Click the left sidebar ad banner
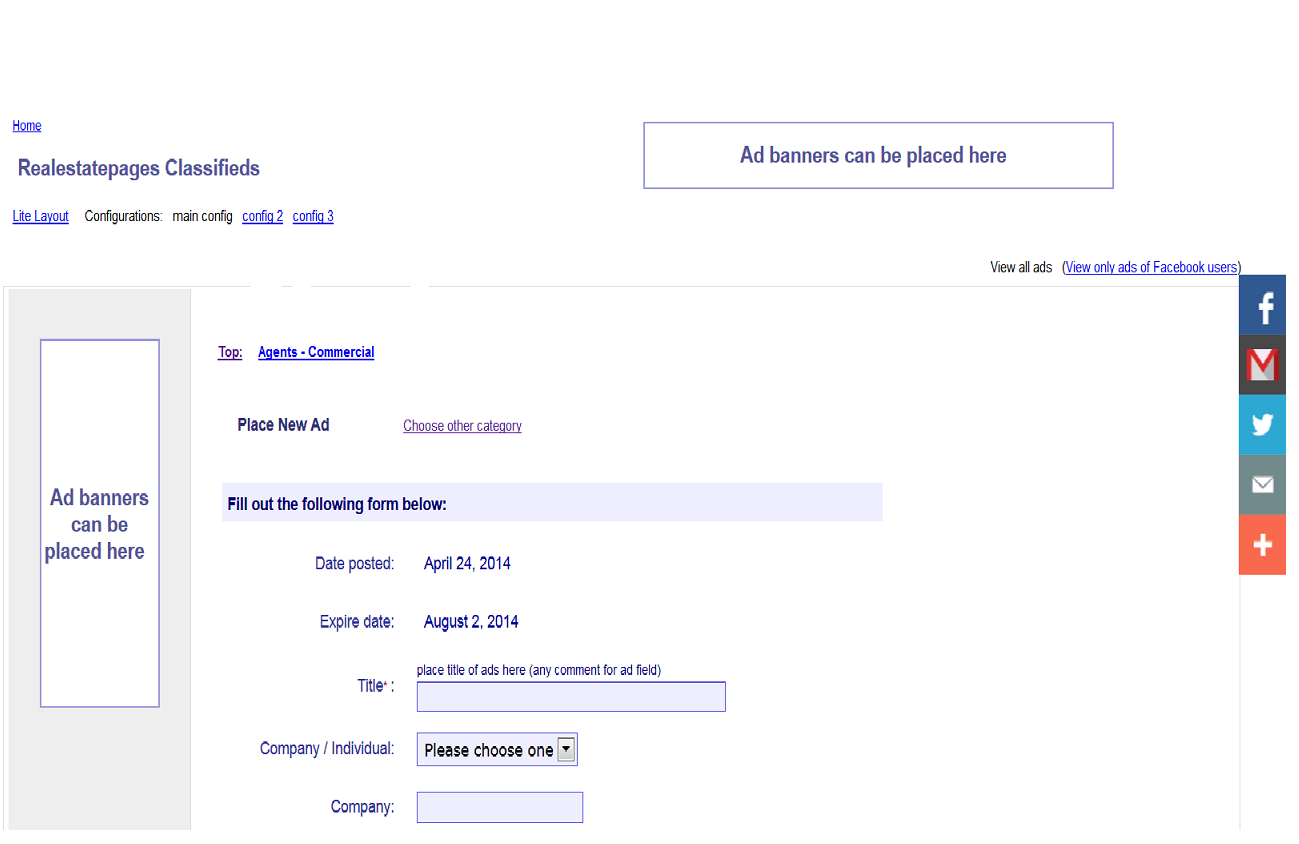 (x=100, y=523)
